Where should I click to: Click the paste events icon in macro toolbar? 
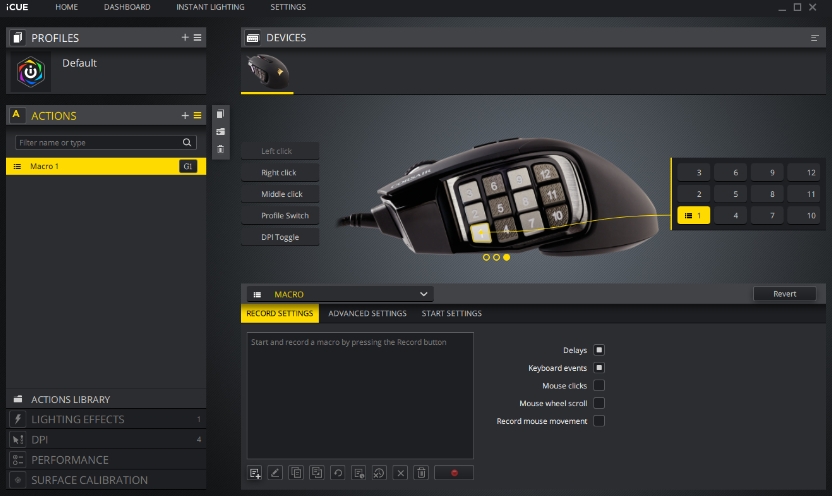317,473
